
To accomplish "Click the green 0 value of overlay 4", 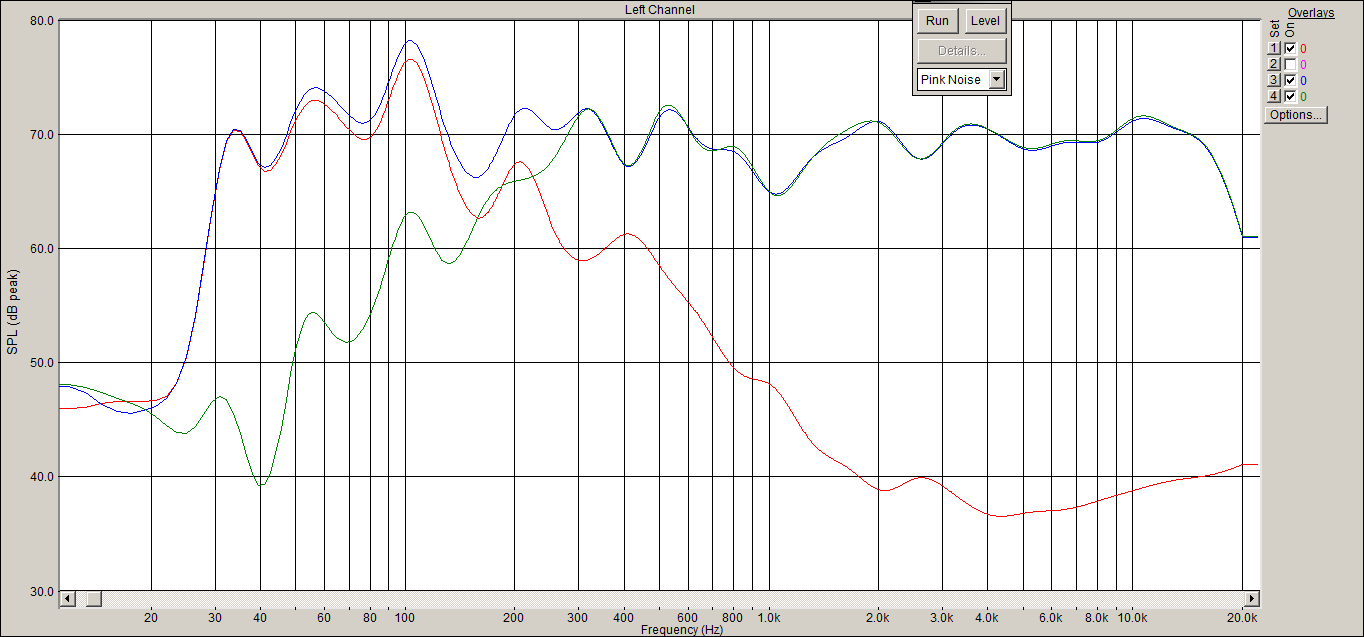I will [1303, 96].
